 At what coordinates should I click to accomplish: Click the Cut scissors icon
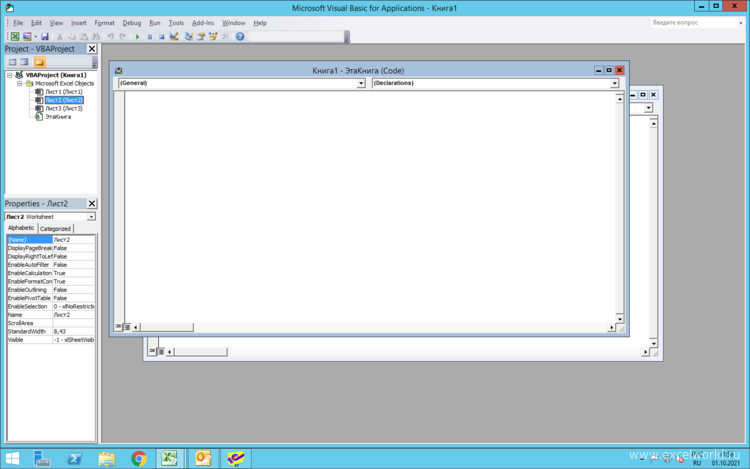point(60,36)
